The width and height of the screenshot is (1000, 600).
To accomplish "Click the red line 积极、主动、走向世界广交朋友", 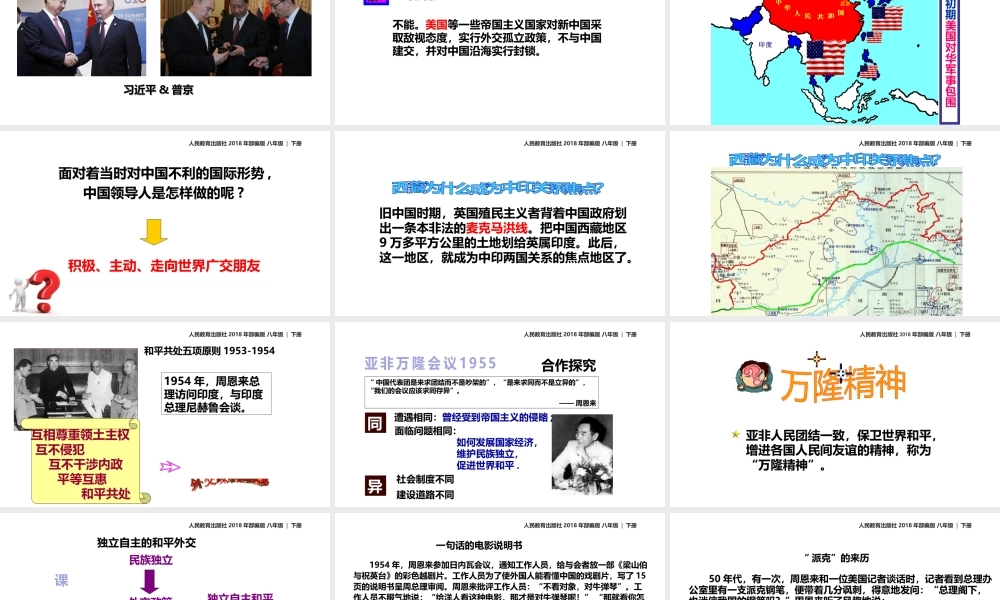I will [x=164, y=266].
